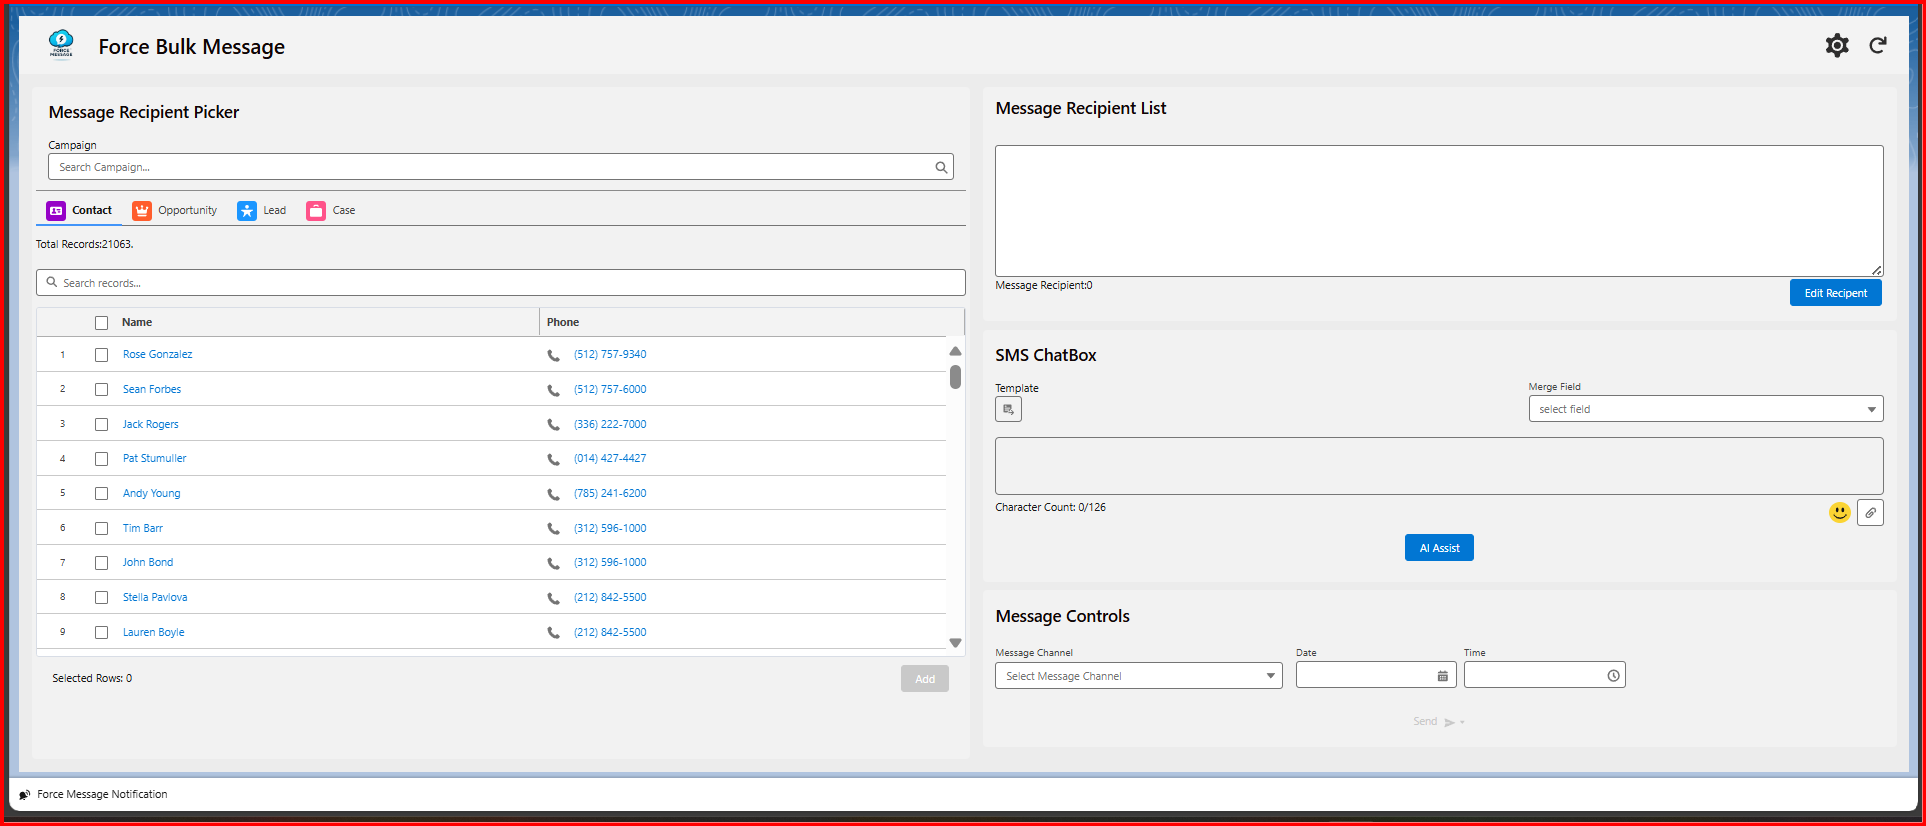The width and height of the screenshot is (1926, 826).
Task: Select the checkbox next to John Bond
Action: pyautogui.click(x=101, y=563)
